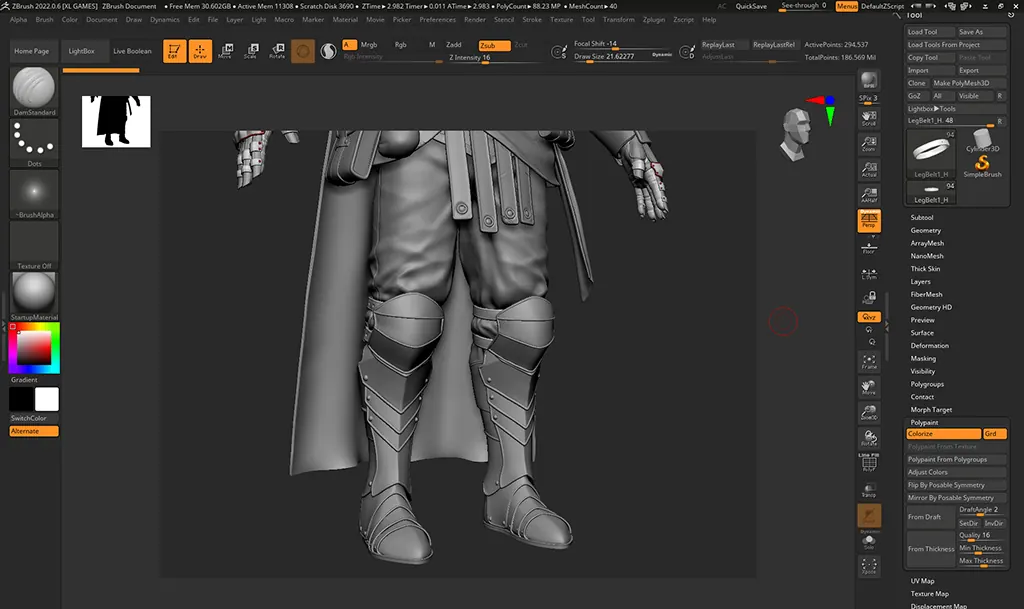Open LightBox
This screenshot has height=609, width=1024.
click(x=82, y=51)
